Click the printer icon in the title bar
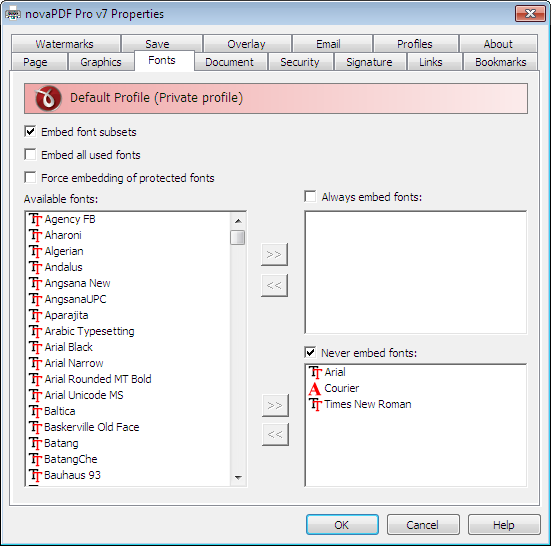 tap(12, 14)
